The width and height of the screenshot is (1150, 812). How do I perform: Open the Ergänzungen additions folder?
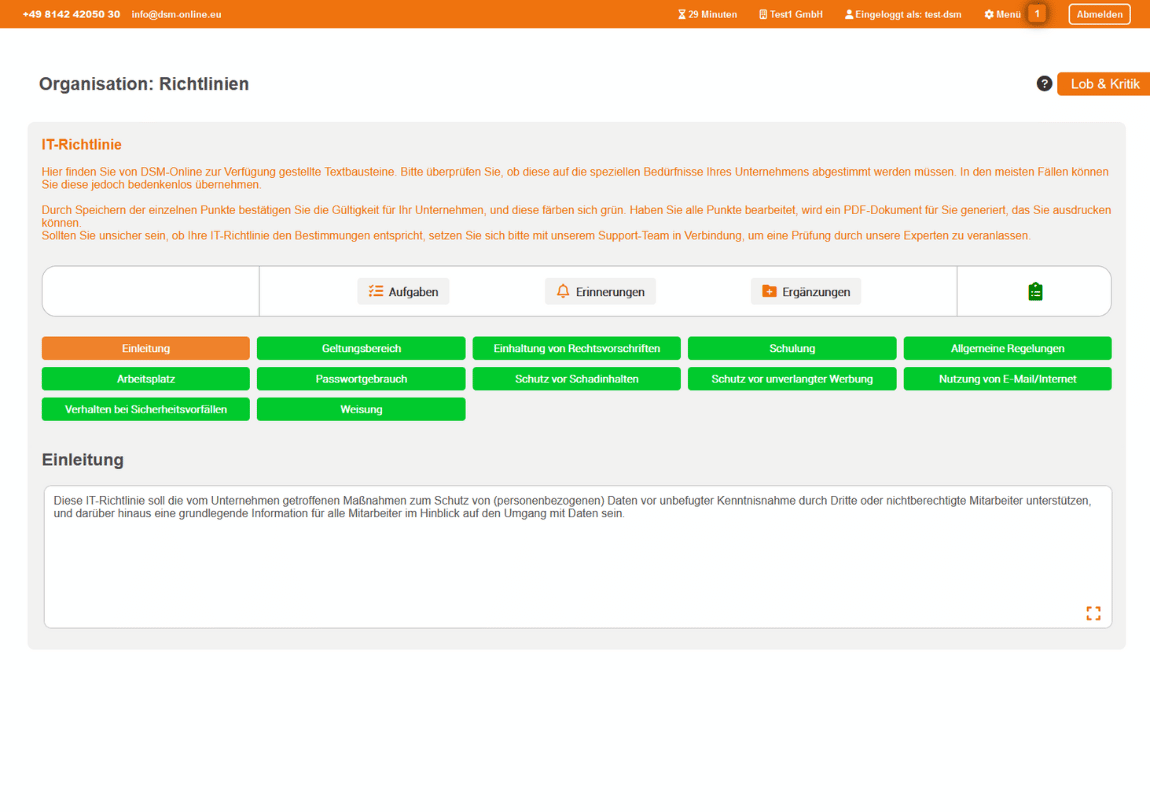pyautogui.click(x=805, y=291)
